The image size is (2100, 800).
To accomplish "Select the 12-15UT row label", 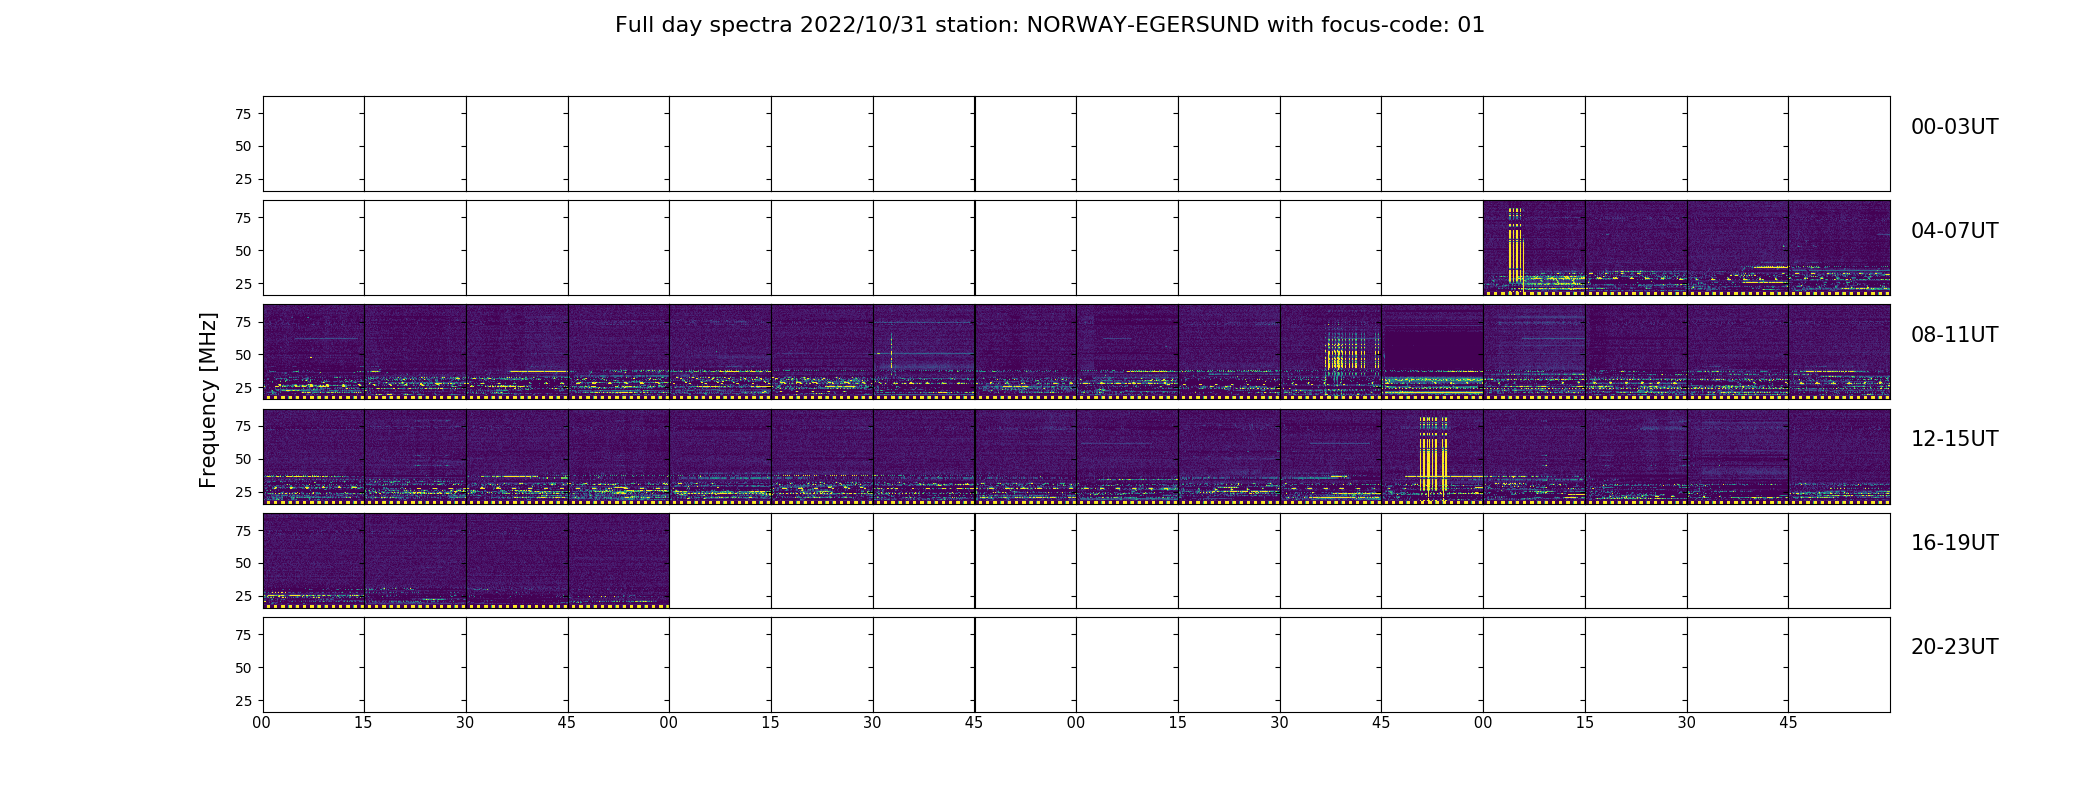I will pos(1954,439).
